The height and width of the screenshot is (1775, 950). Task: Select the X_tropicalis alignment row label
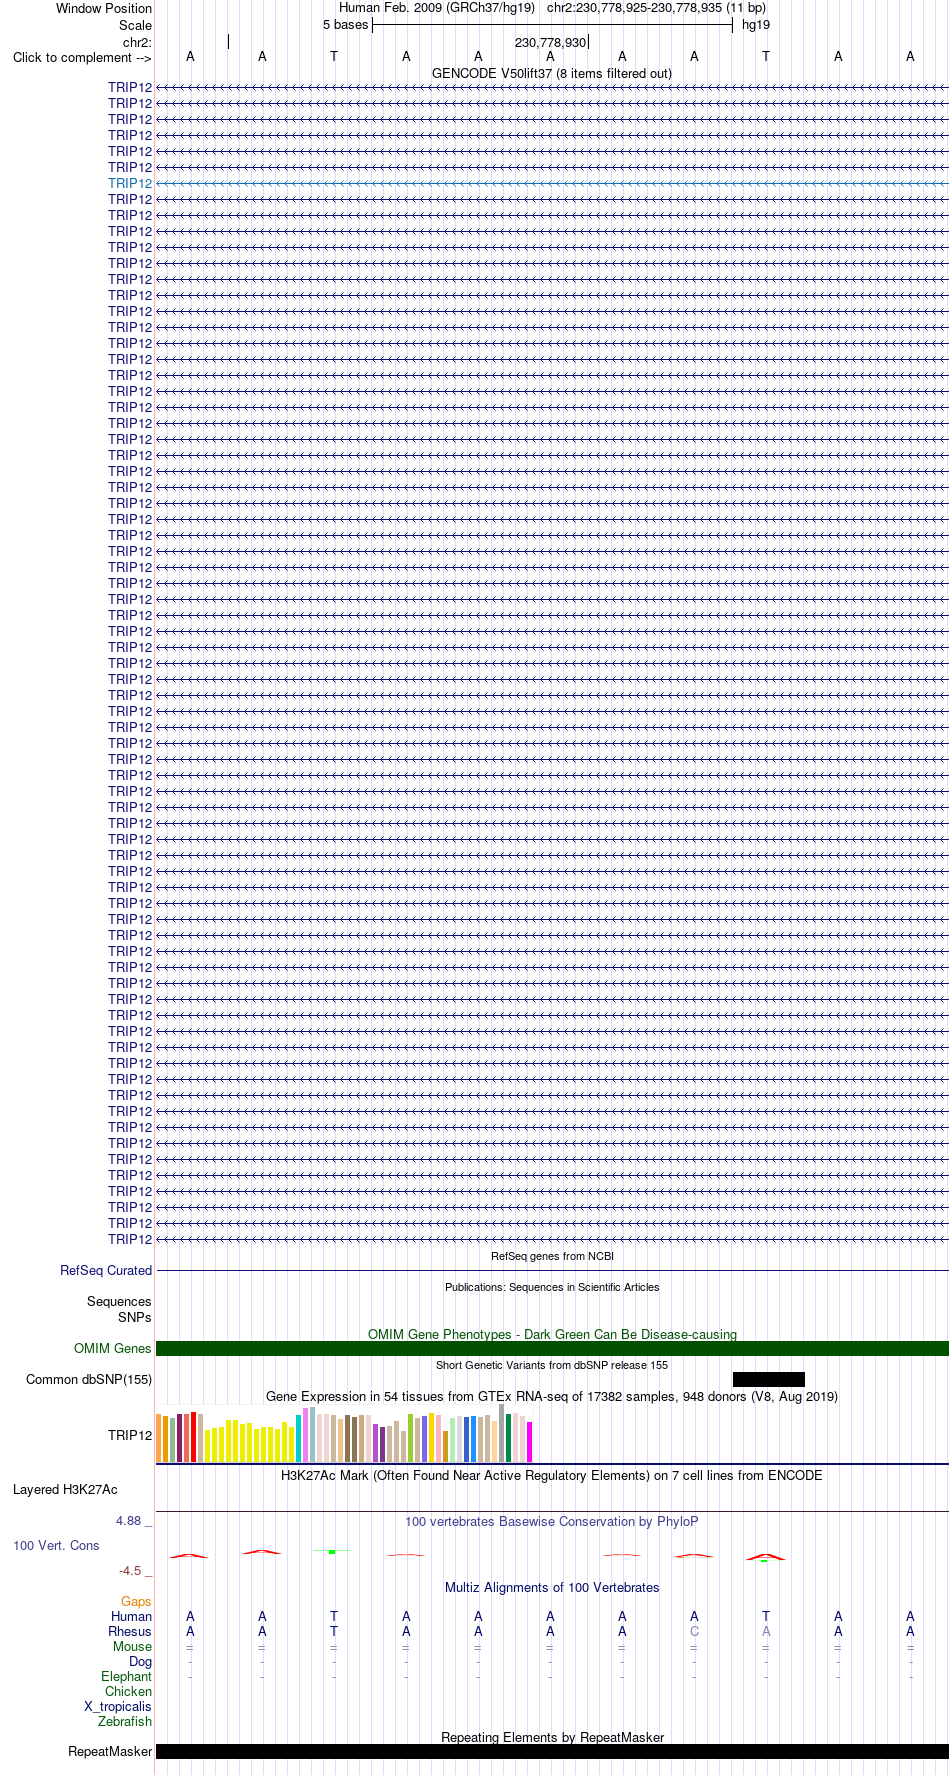click(x=118, y=1707)
